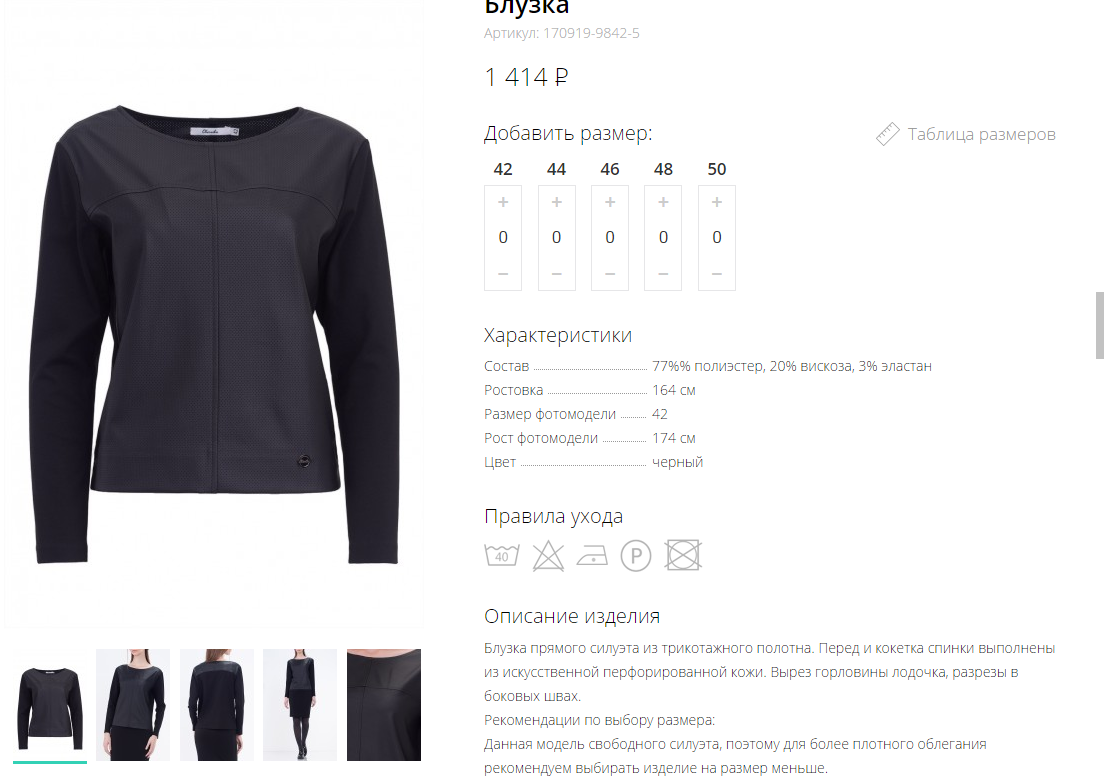Screen dimensions: 1104x784
Task: Click the 40 degree wash care icon
Action: (x=502, y=555)
